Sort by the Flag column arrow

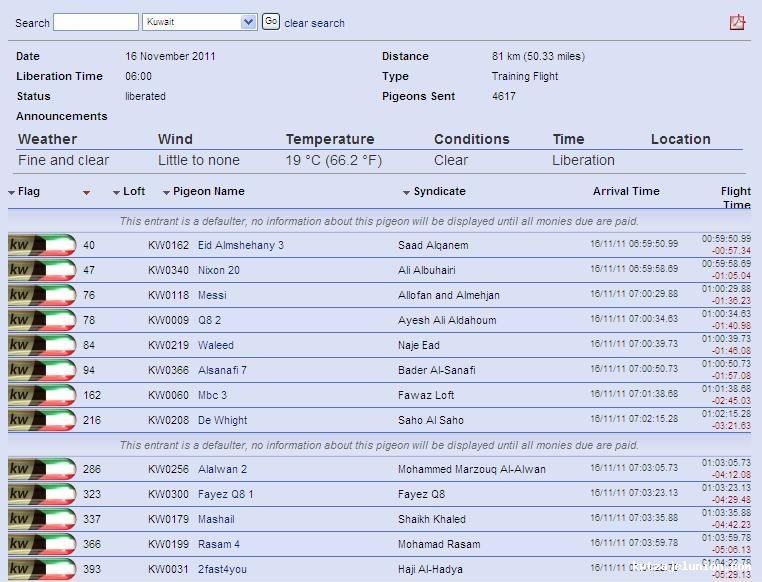[12, 192]
